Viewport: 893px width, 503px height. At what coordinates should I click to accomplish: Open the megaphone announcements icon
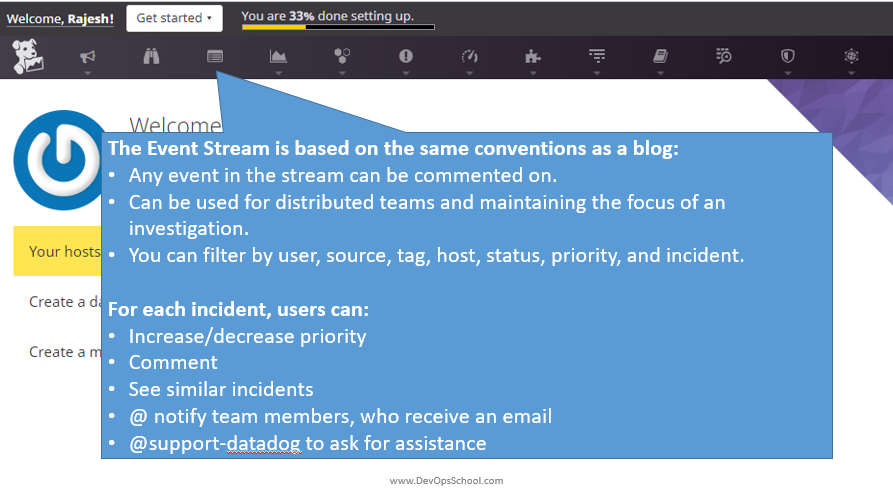click(88, 57)
